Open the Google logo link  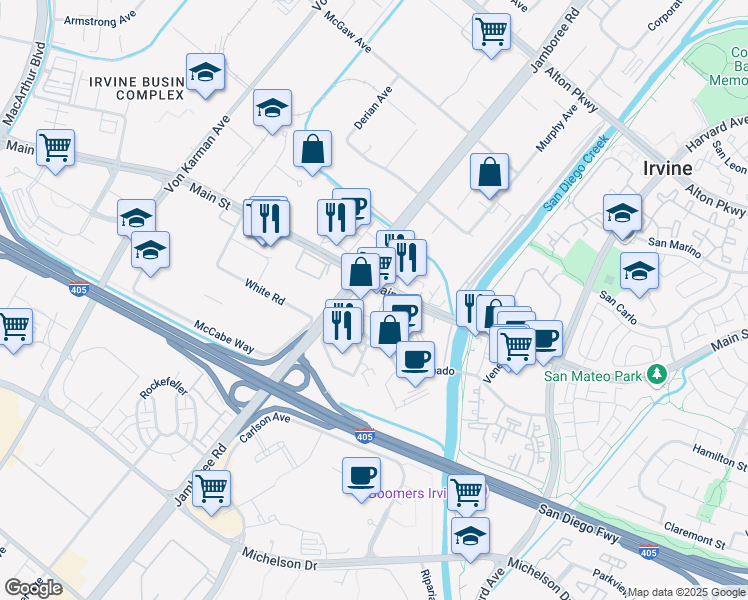coord(33,588)
